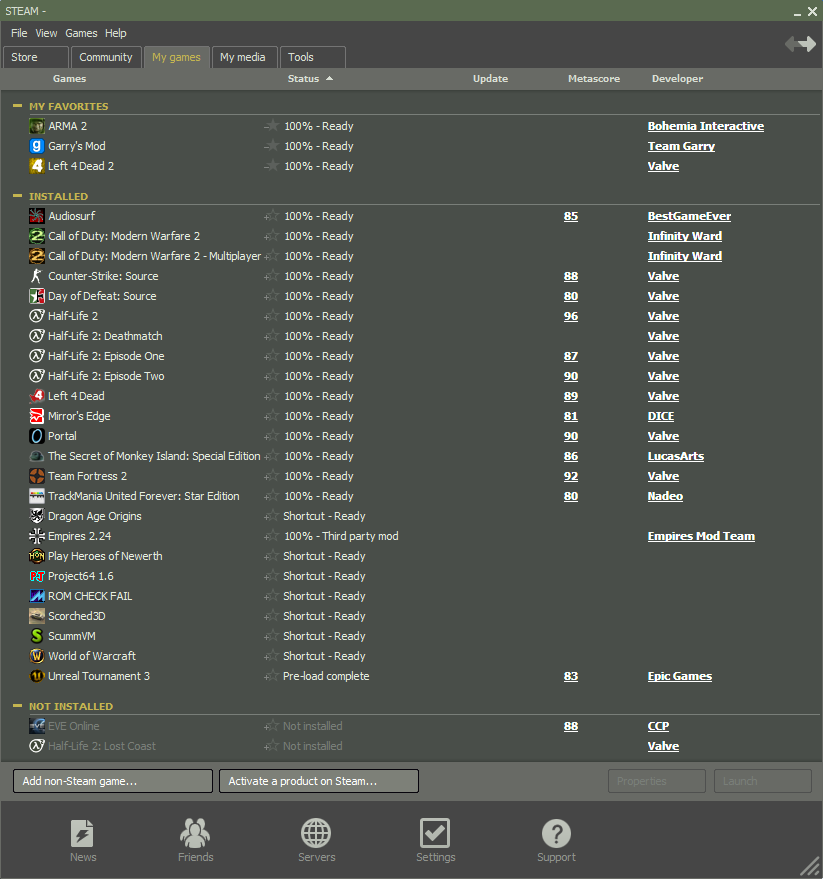
Task: Open the File menu
Action: click(19, 33)
